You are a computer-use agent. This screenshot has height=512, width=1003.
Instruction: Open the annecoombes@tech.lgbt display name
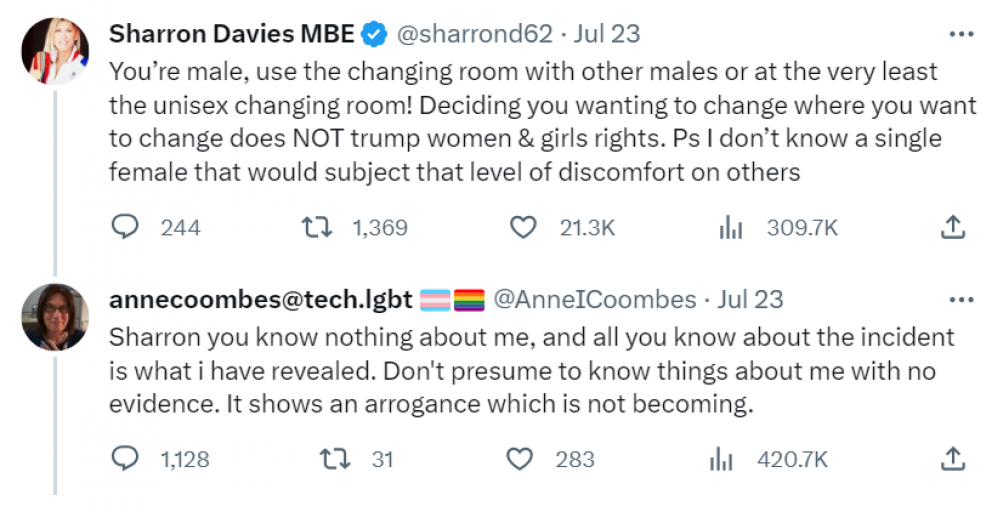[261, 300]
